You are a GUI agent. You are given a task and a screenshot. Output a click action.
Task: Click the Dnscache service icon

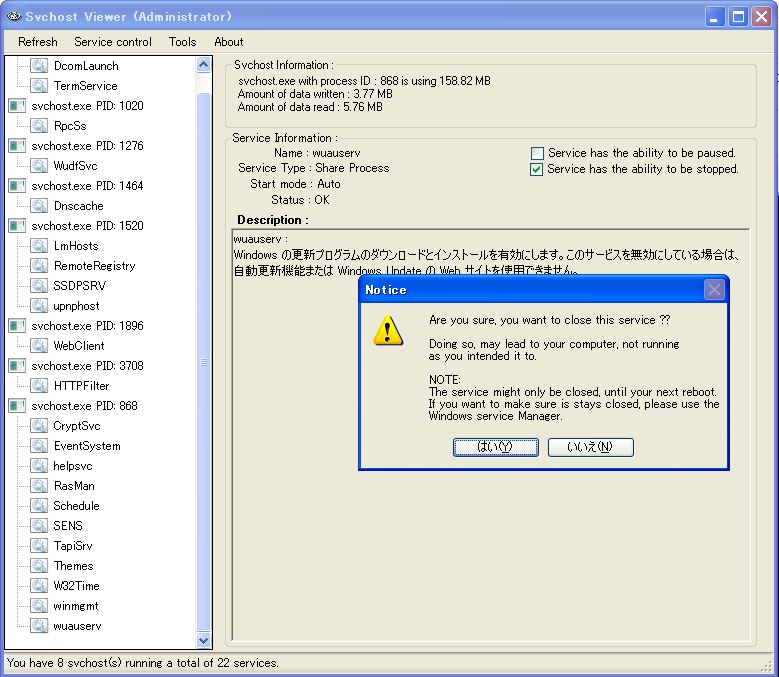pos(39,206)
